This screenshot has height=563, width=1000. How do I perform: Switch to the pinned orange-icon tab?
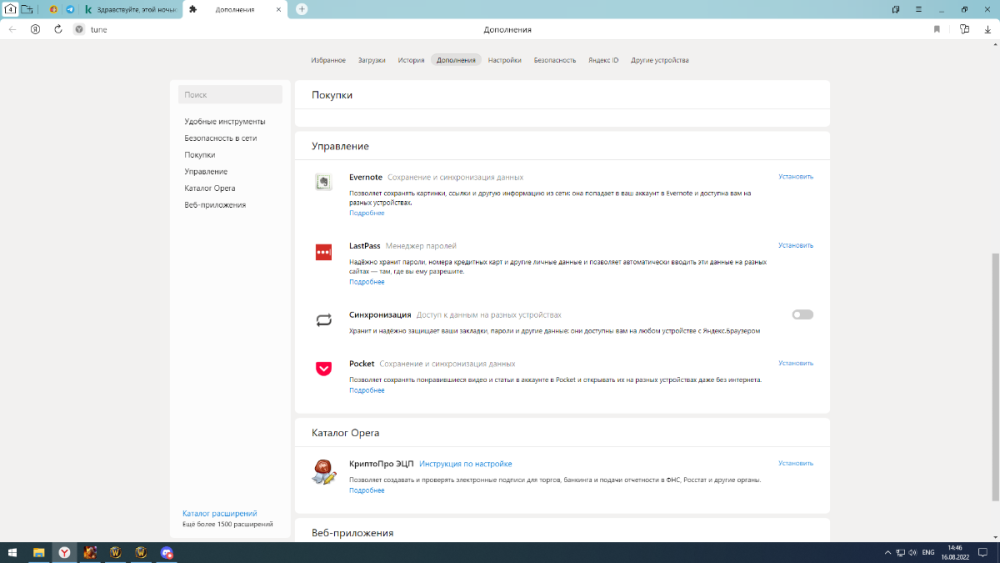54,10
